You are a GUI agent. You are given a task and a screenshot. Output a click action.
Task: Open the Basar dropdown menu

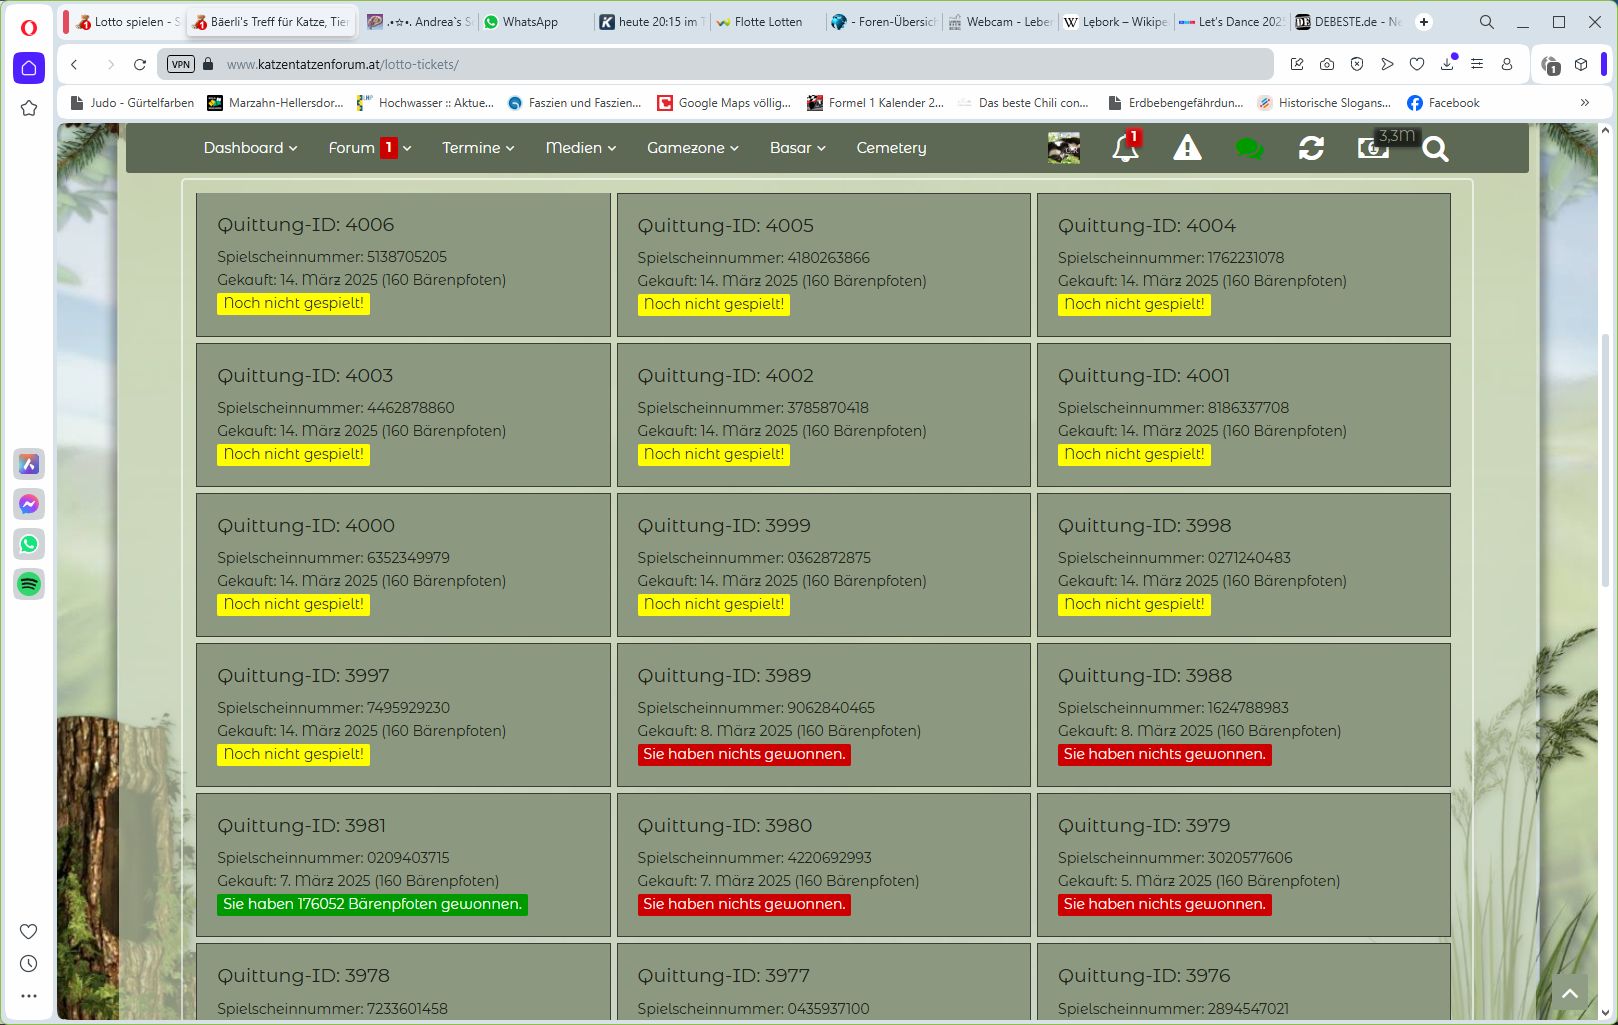tap(797, 148)
